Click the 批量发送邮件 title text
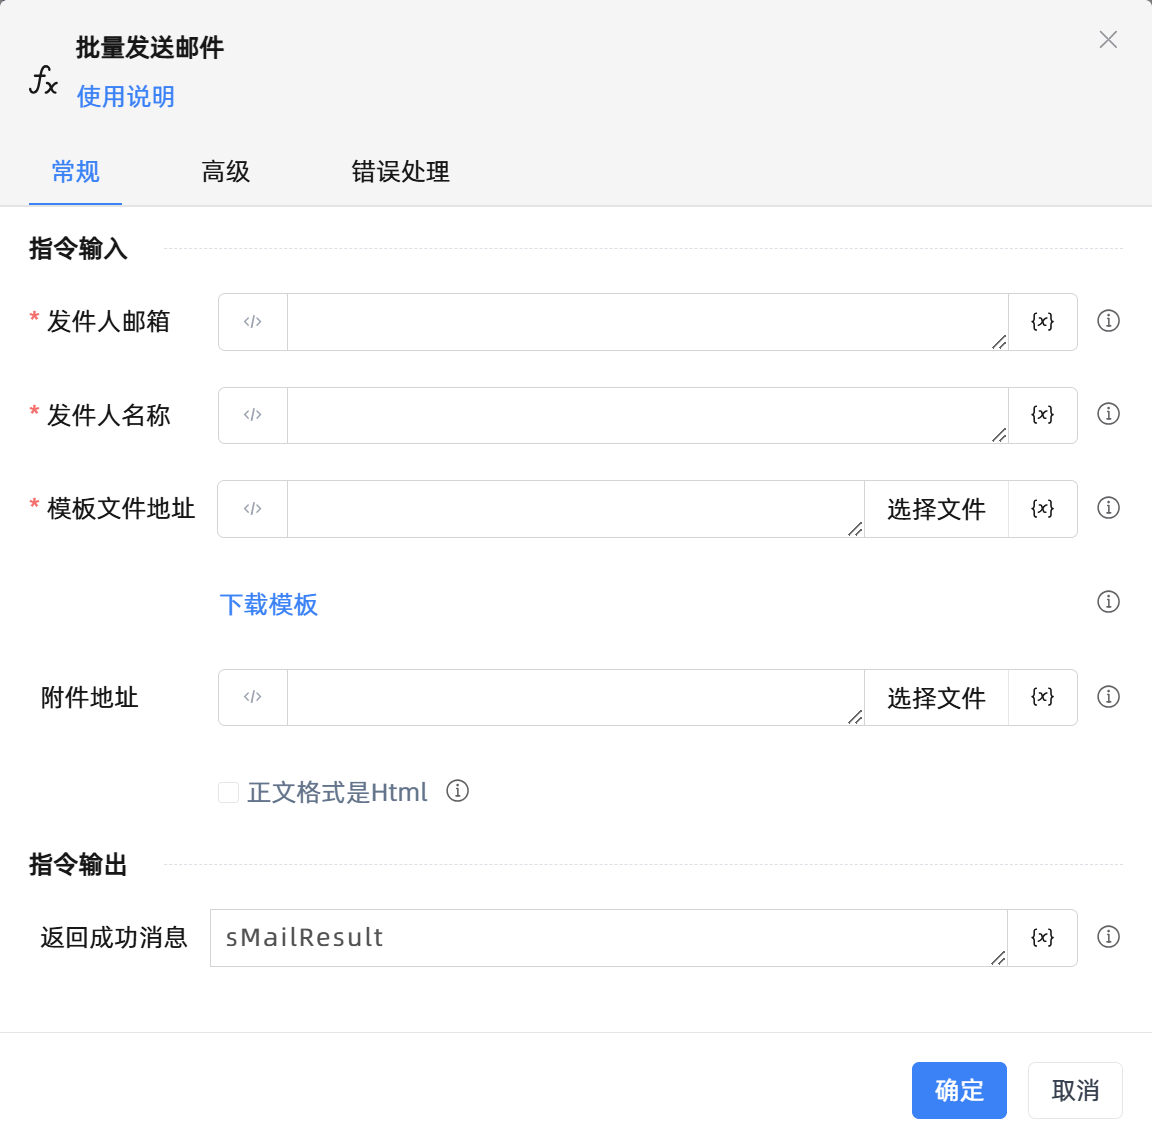 click(150, 48)
